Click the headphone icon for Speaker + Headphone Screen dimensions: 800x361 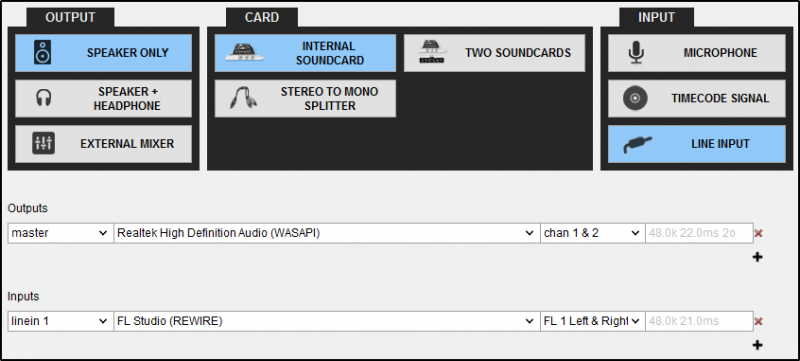pos(44,98)
